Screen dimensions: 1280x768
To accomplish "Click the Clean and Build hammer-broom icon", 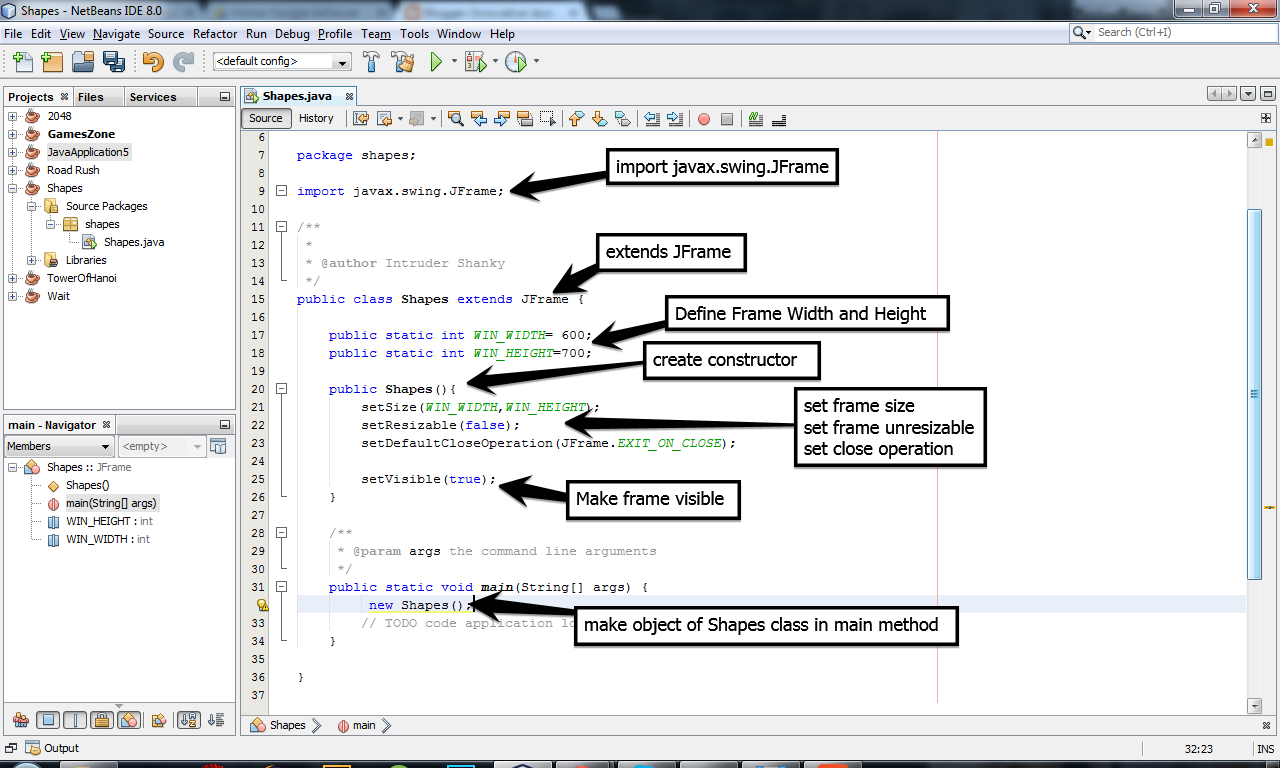I will [400, 61].
